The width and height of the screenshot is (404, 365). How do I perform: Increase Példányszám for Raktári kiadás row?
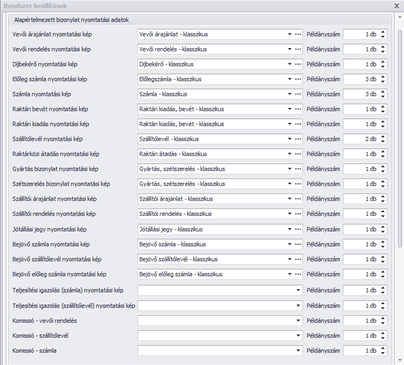383,122
